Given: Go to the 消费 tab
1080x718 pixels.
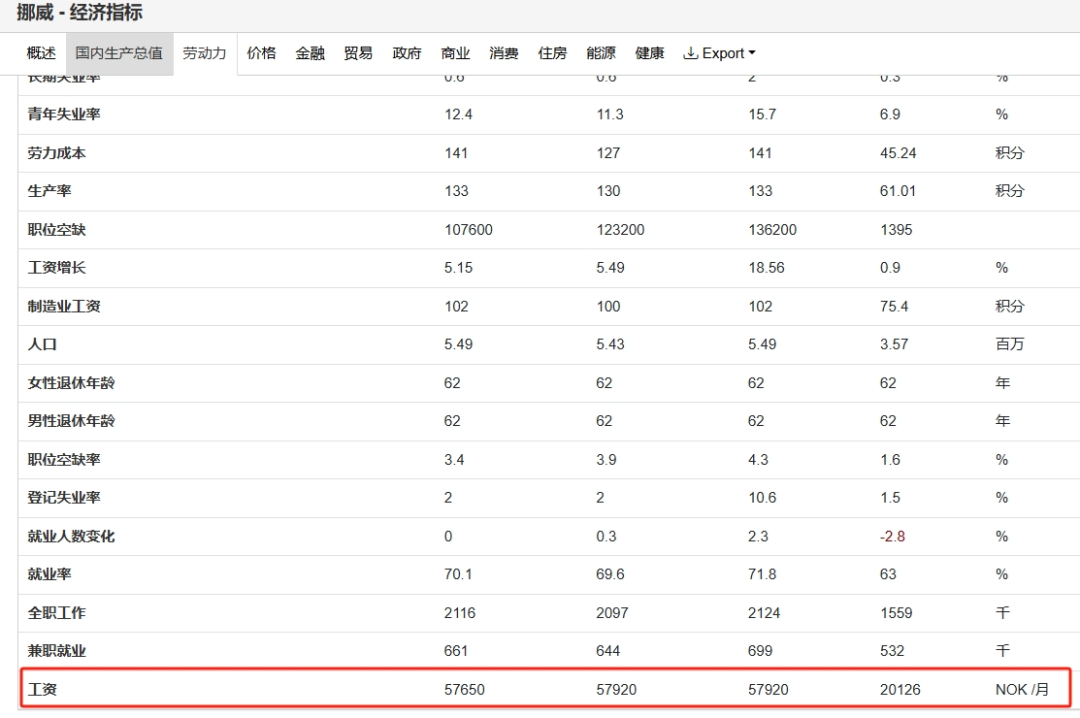Looking at the screenshot, I should 504,53.
